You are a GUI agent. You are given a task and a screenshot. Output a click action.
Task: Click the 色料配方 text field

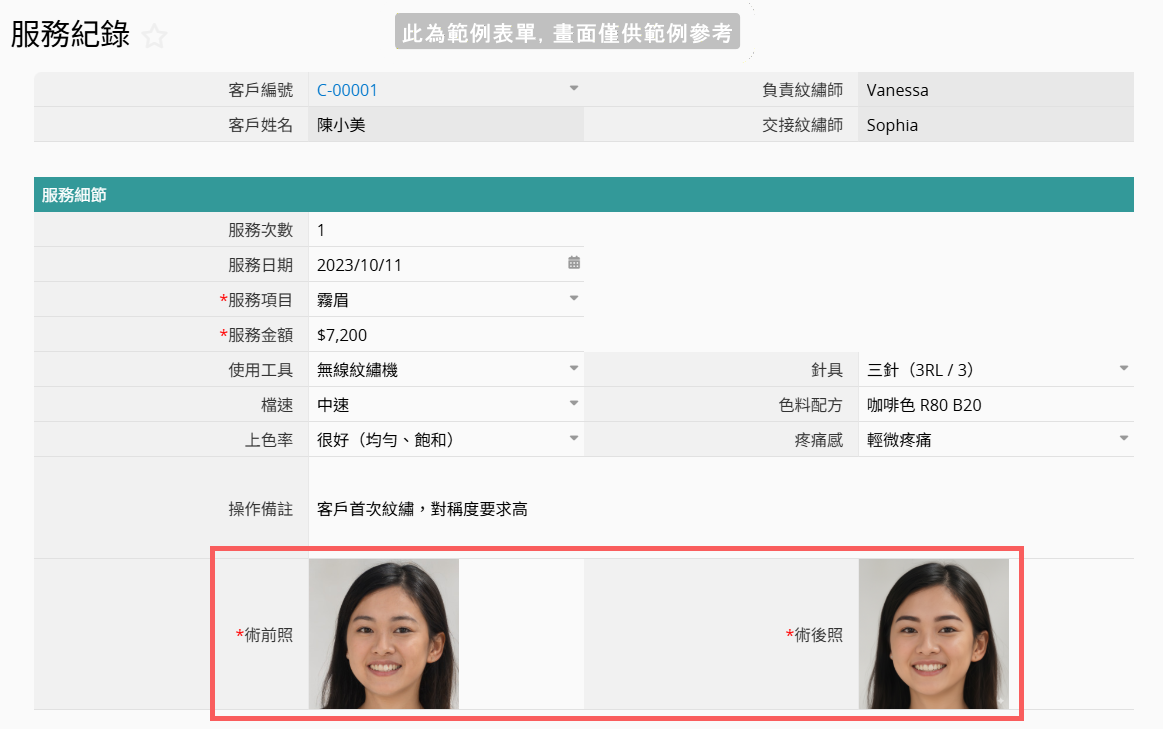995,405
